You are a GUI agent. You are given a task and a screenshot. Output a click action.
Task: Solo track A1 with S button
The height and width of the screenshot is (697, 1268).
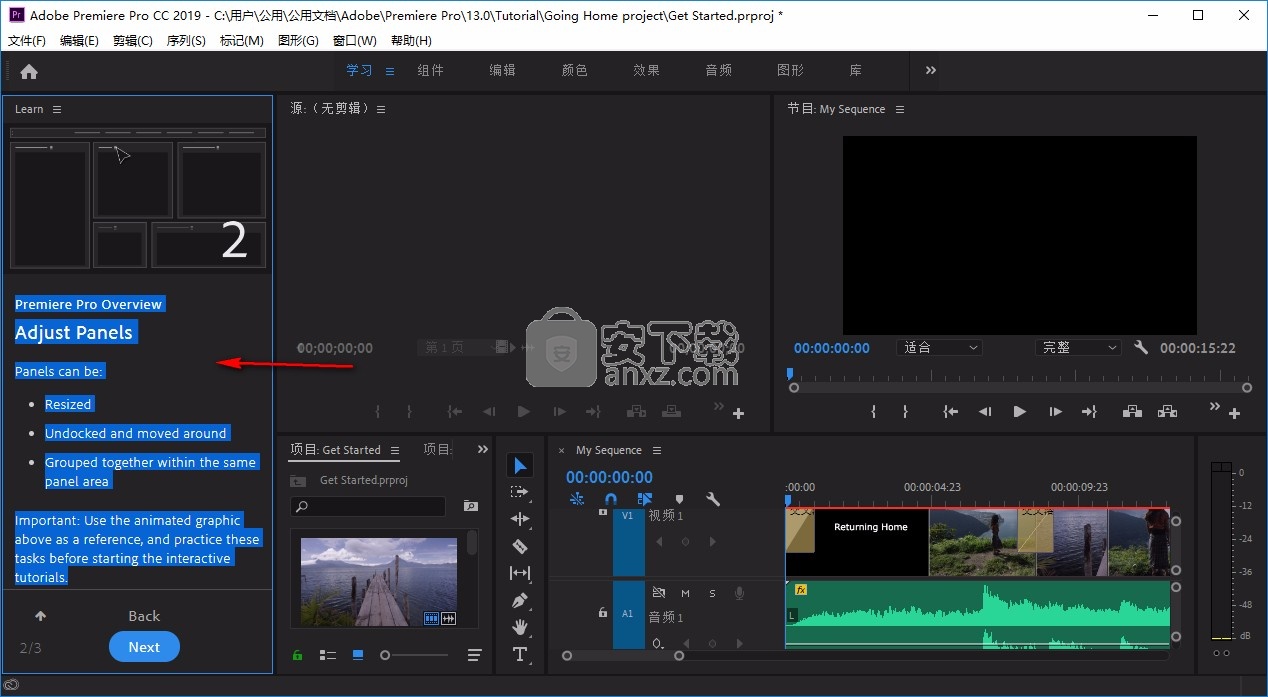pyautogui.click(x=712, y=593)
